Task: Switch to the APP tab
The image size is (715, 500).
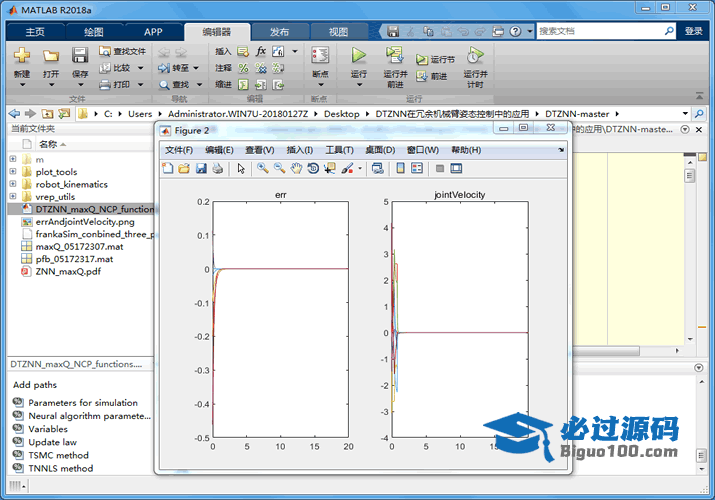Action: [x=153, y=32]
